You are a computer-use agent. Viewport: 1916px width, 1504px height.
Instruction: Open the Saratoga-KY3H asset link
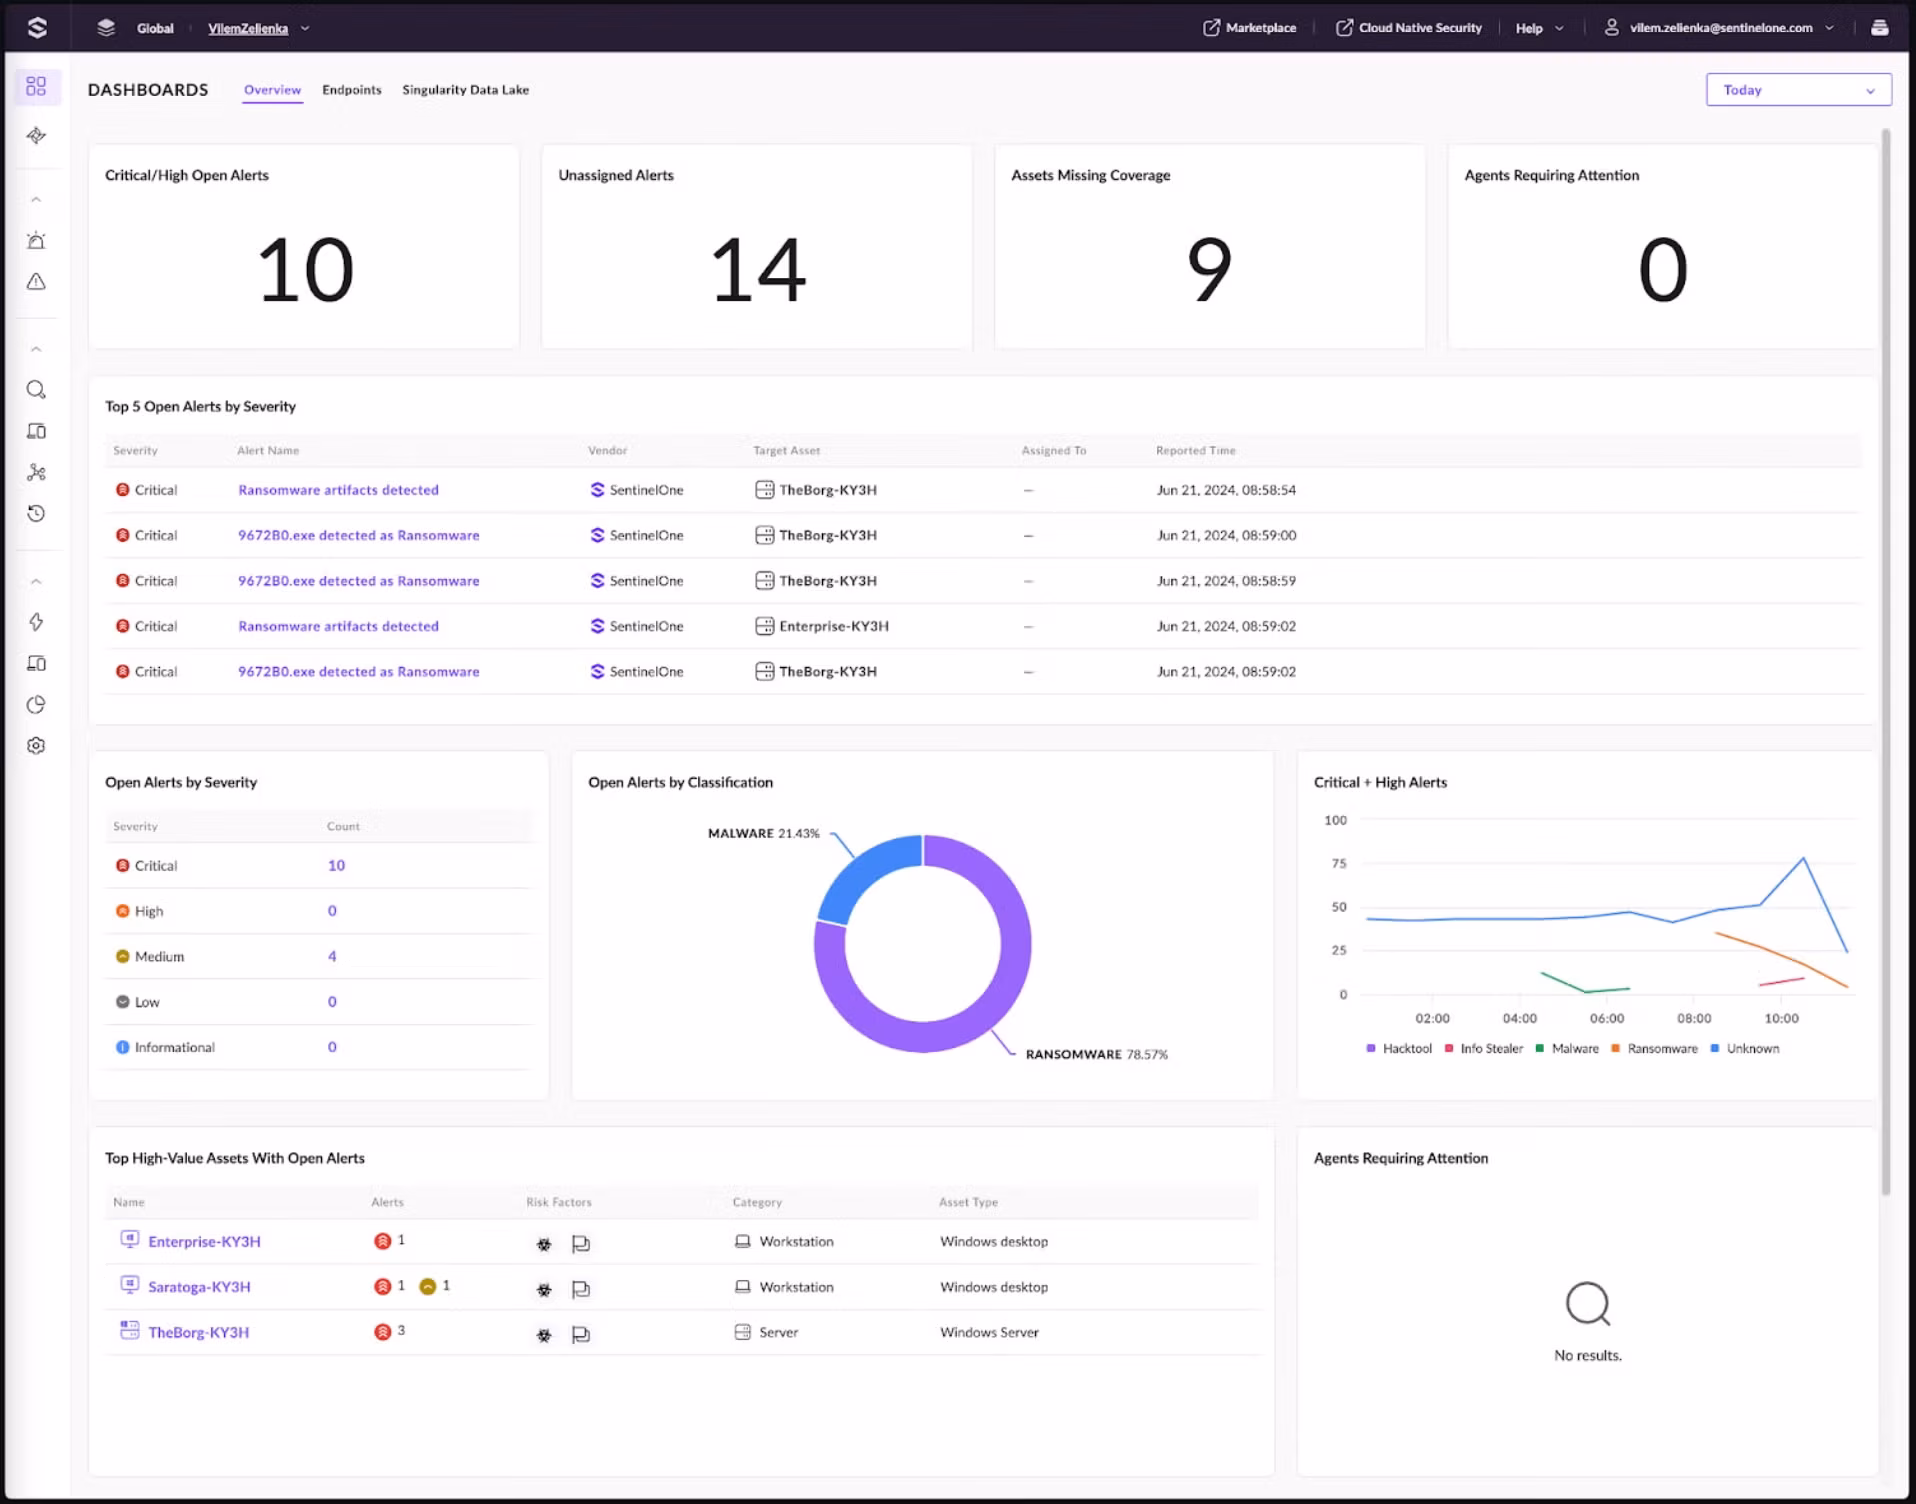[x=199, y=1287]
